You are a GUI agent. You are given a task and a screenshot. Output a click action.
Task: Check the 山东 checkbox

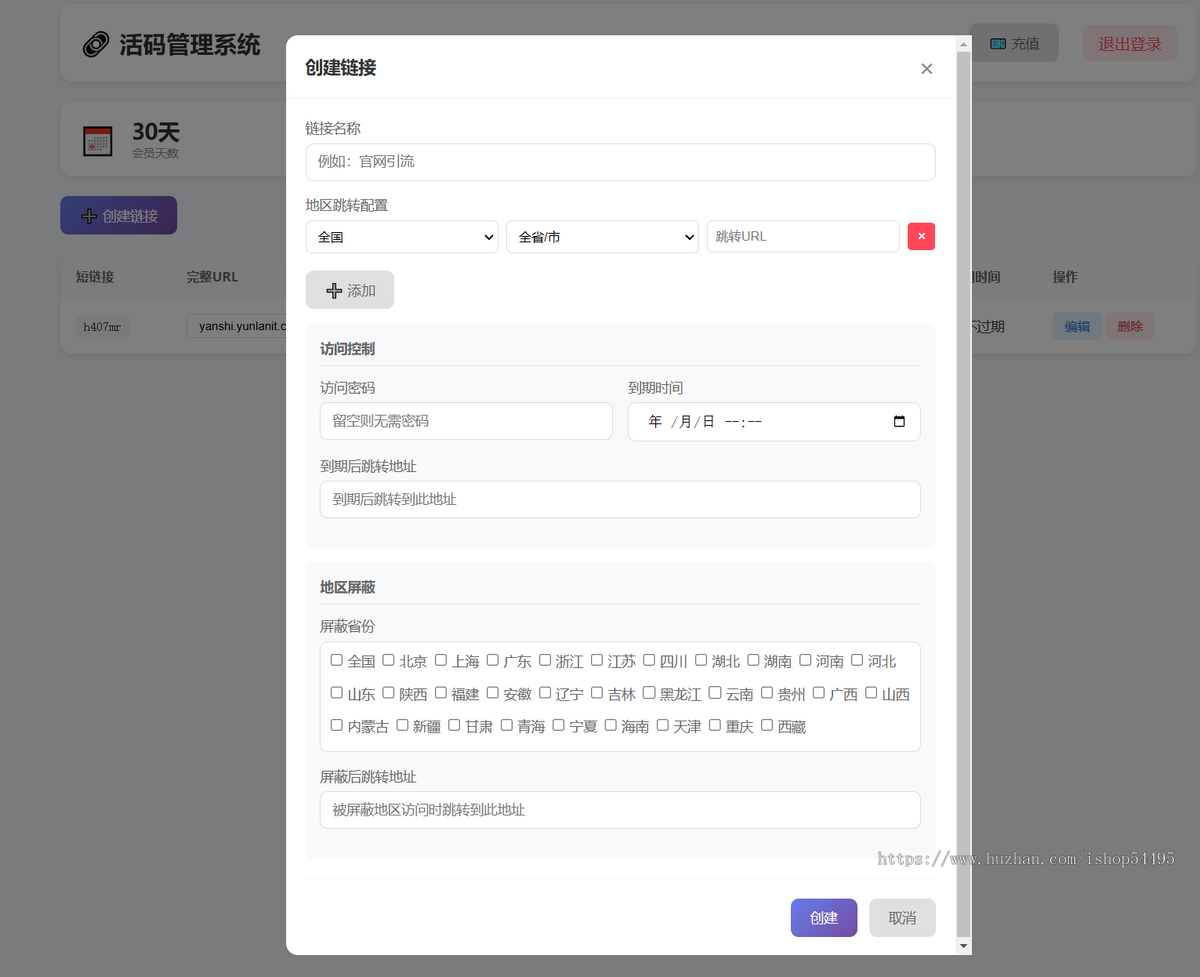pos(337,692)
